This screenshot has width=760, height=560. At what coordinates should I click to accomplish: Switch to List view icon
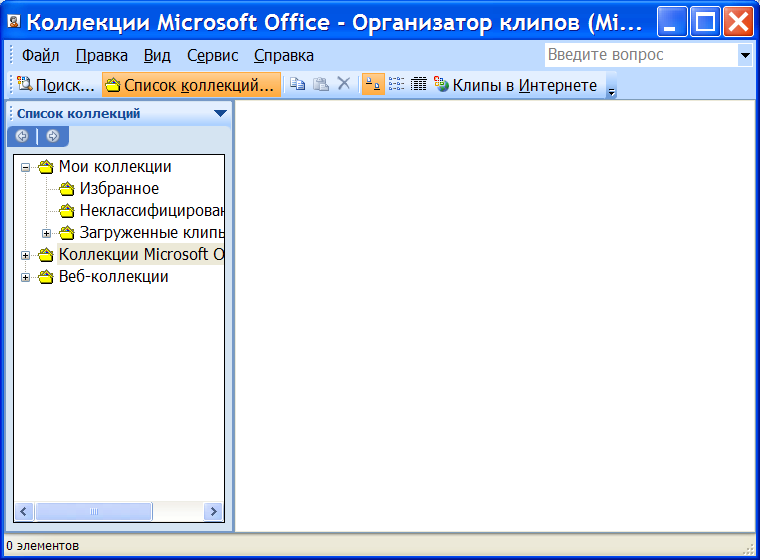pyautogui.click(x=396, y=84)
